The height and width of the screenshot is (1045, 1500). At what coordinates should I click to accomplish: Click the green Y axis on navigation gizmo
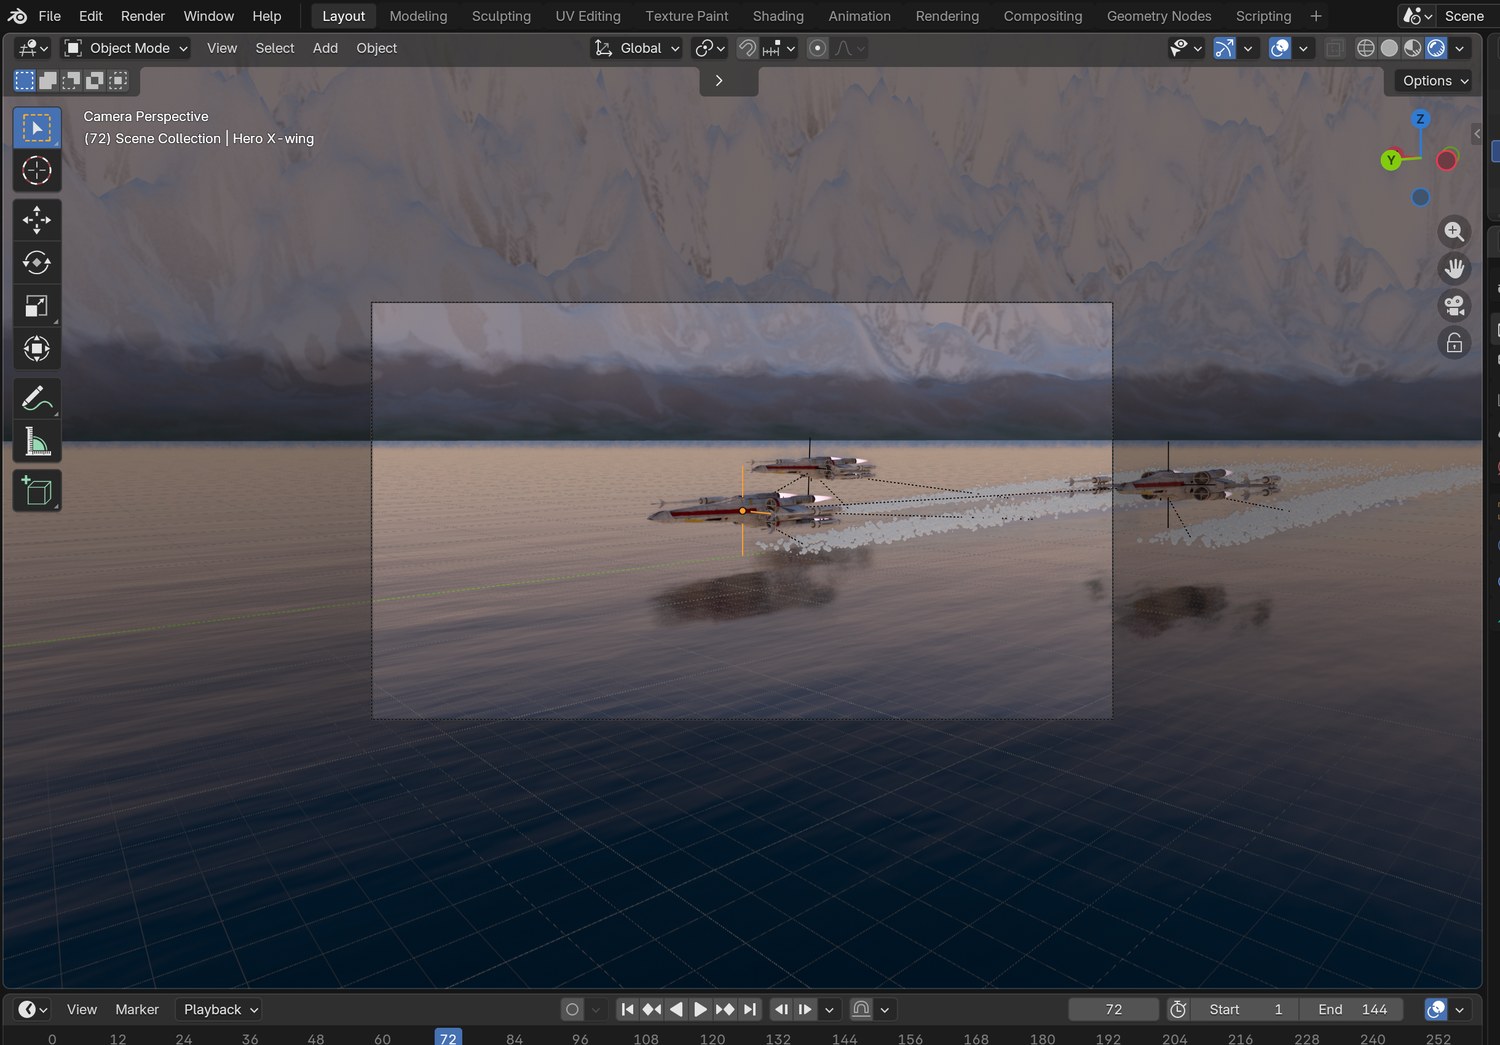[x=1391, y=160]
